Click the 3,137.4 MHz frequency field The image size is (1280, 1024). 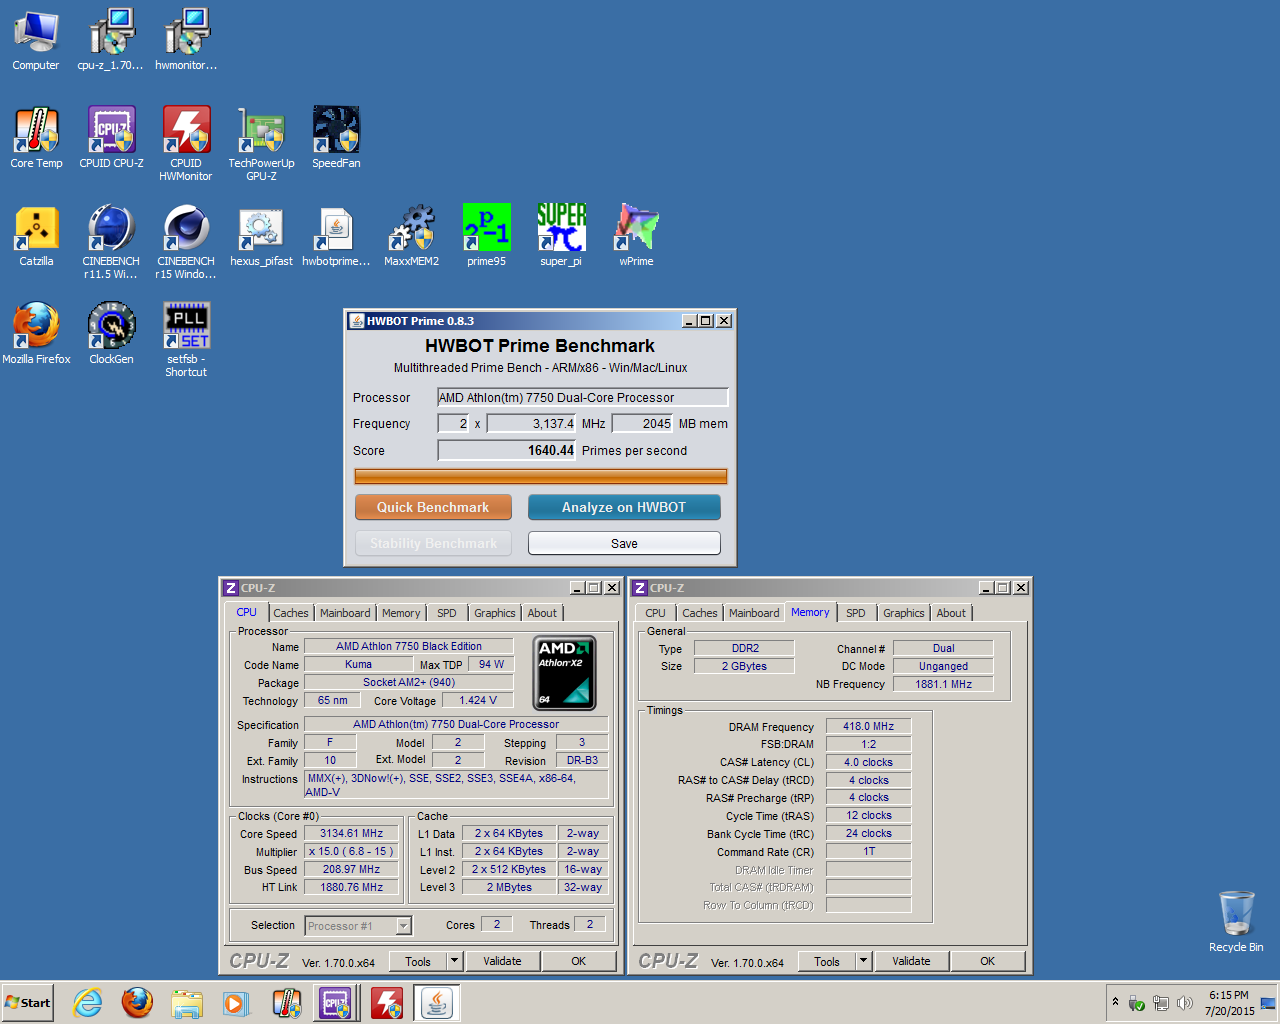click(531, 423)
